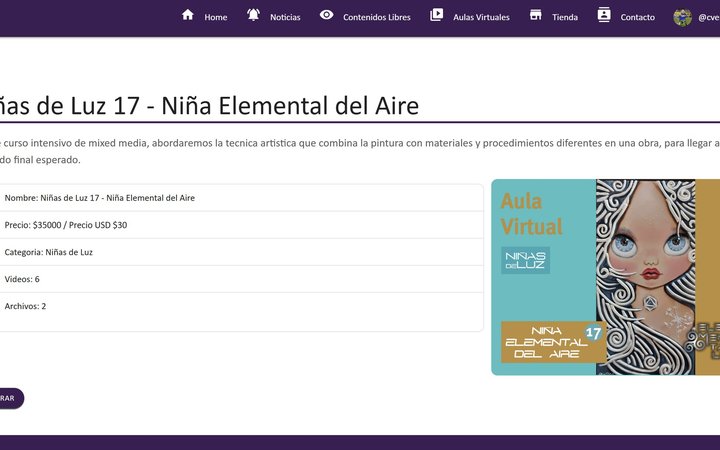Navigate to Aulas Virtuales
This screenshot has height=450, width=720.
481,17
